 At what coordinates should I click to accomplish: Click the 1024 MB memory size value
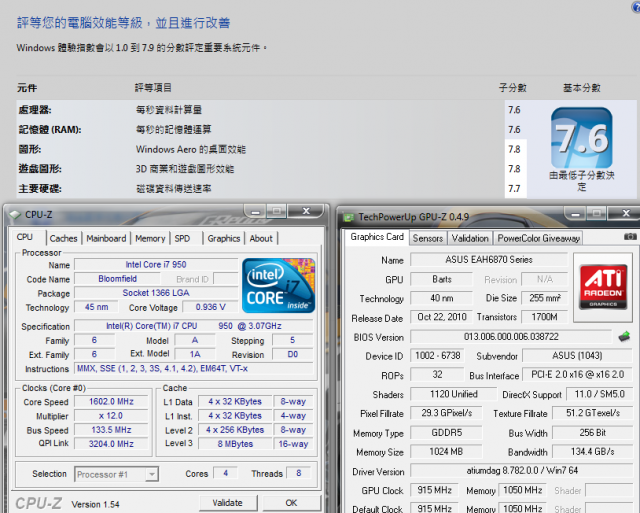(x=447, y=451)
